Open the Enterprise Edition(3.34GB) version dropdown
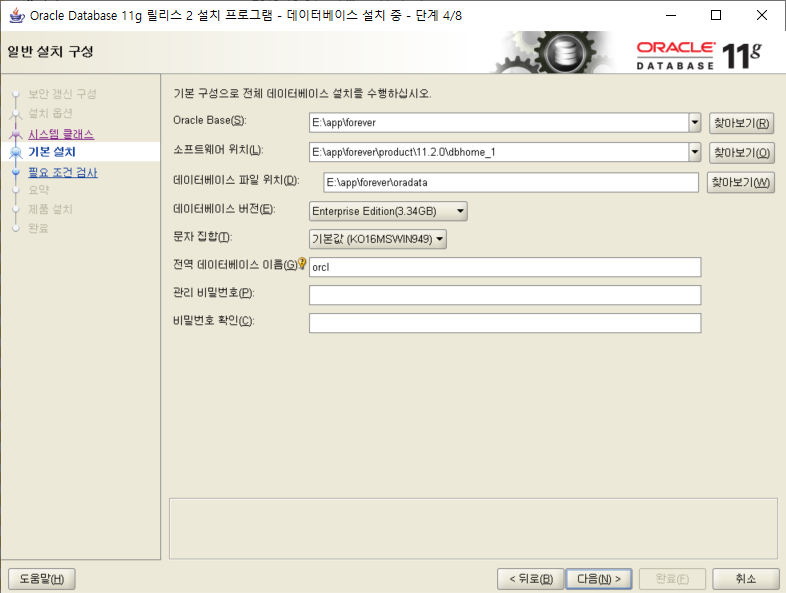 (388, 211)
